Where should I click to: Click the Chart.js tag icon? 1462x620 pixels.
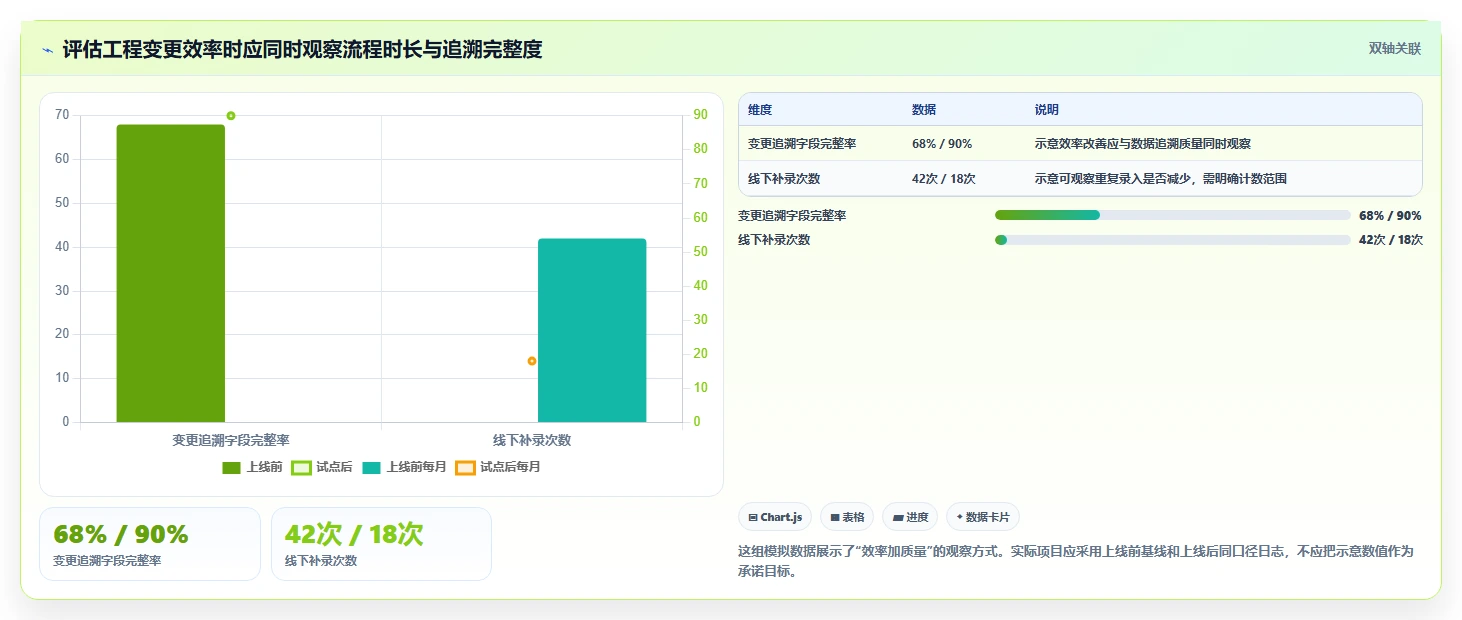(753, 517)
